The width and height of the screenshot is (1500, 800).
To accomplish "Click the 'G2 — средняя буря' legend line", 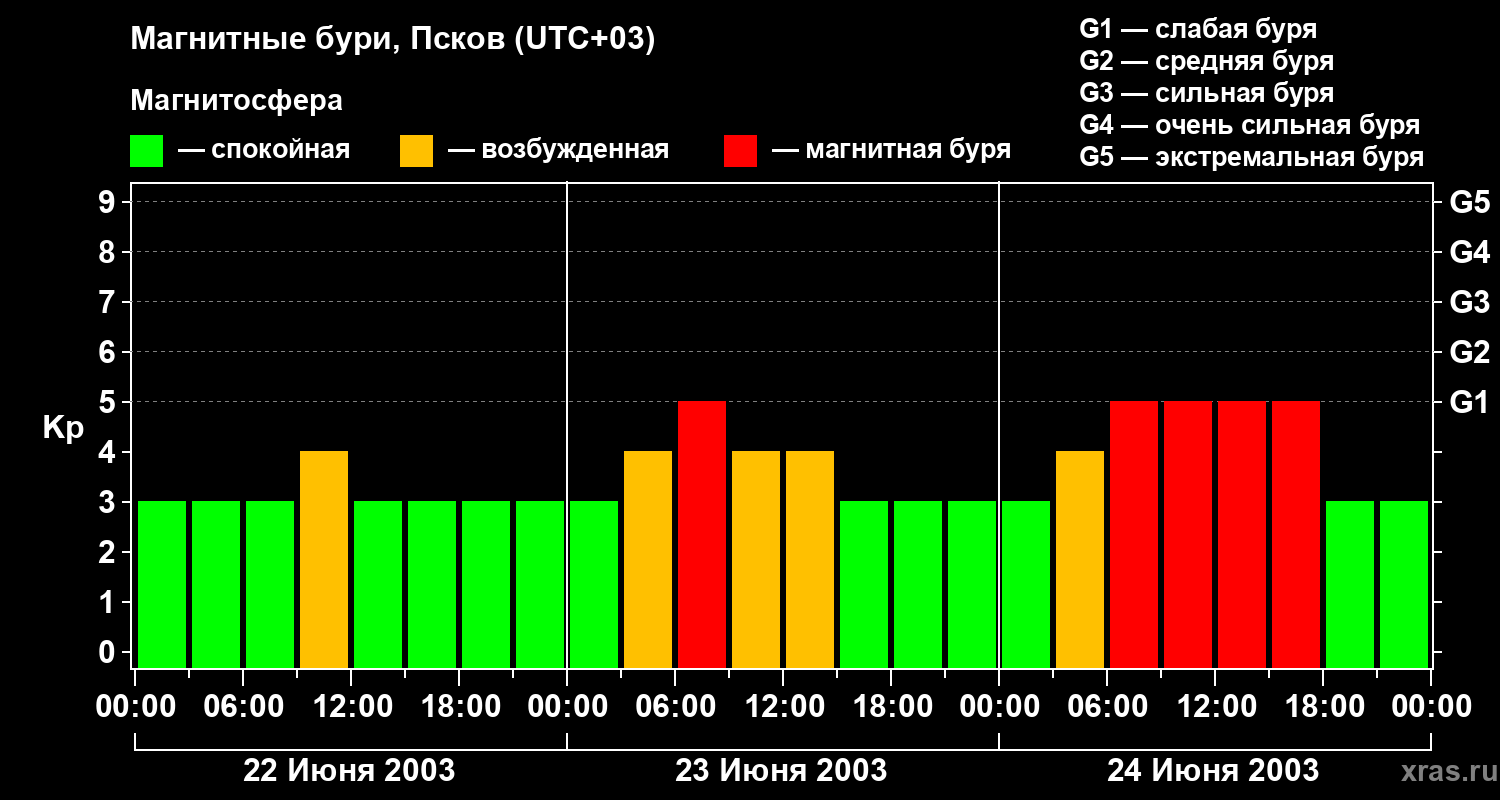I will click(1207, 61).
